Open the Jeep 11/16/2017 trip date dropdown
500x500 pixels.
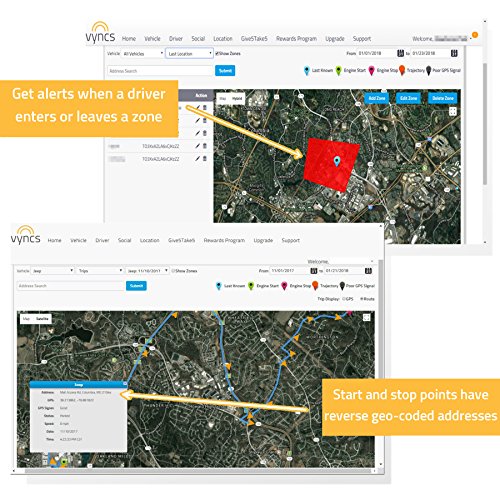click(148, 271)
